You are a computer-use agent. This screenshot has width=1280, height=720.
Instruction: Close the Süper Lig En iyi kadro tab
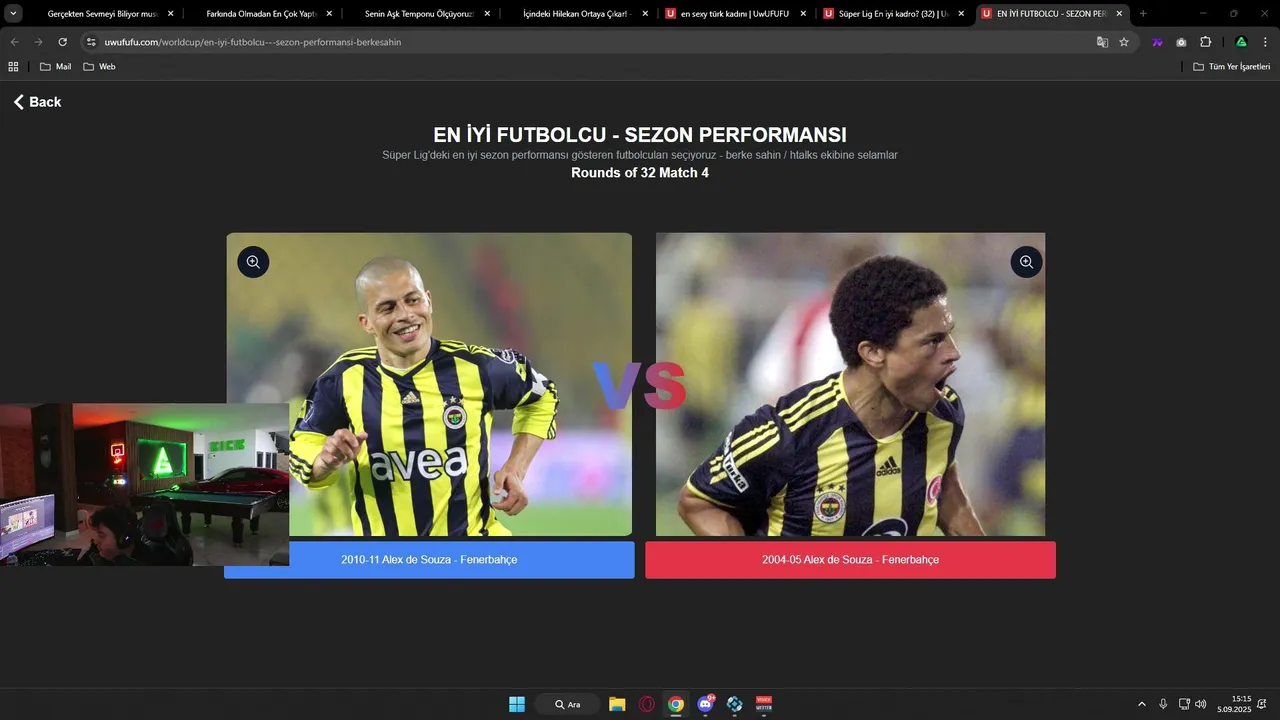(961, 14)
